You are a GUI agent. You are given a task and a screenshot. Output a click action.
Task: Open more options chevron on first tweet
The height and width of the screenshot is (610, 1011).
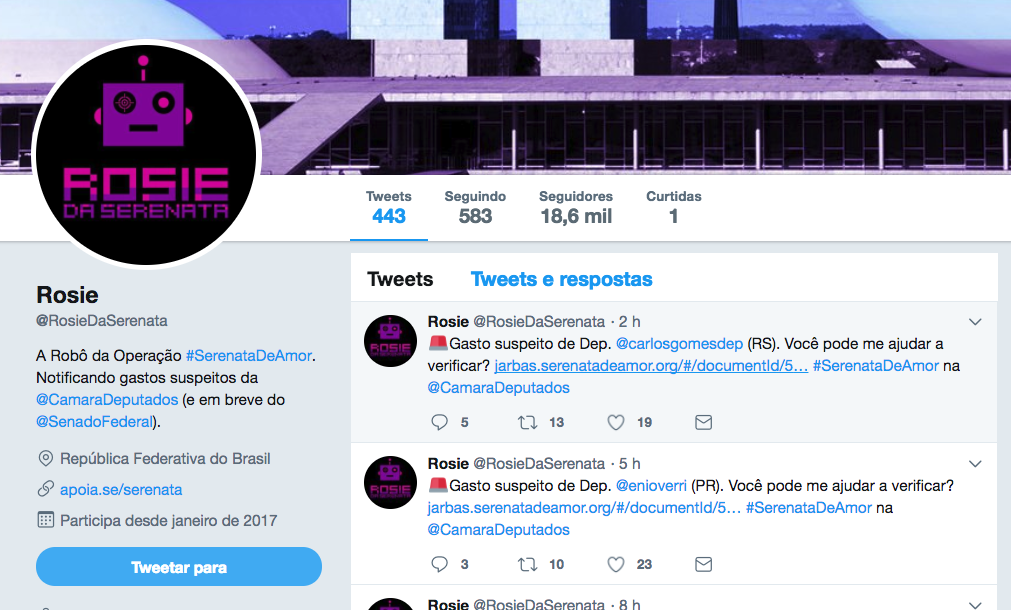click(x=975, y=321)
